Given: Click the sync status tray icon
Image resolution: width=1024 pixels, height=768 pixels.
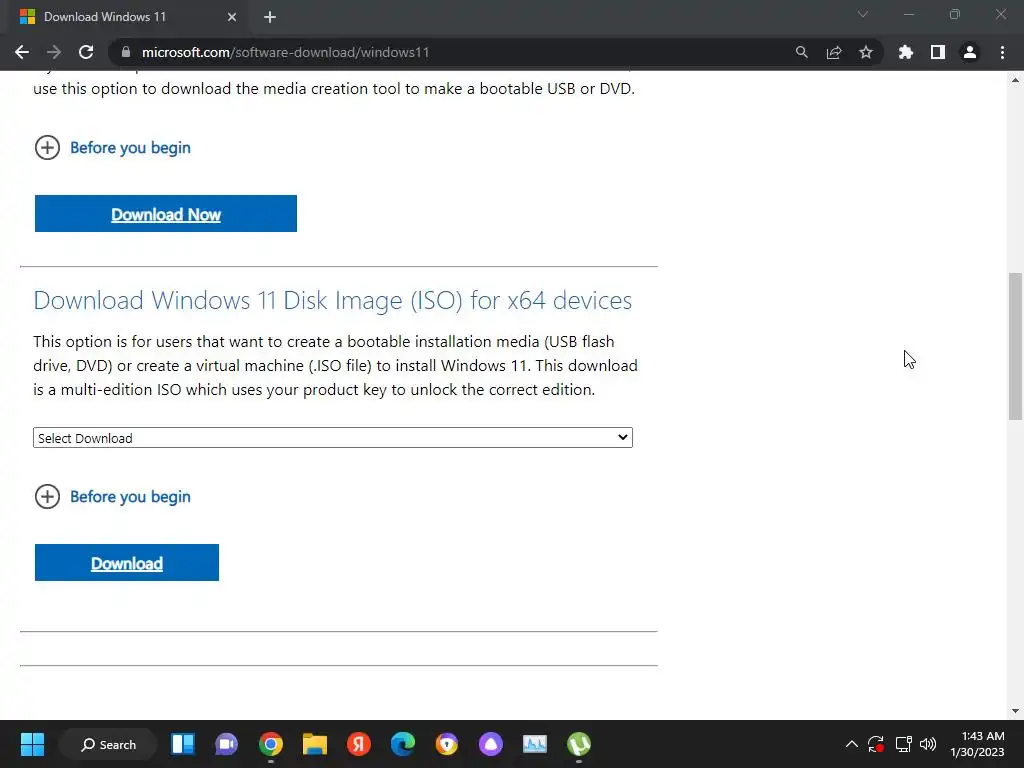Looking at the screenshot, I should pyautogui.click(x=876, y=744).
